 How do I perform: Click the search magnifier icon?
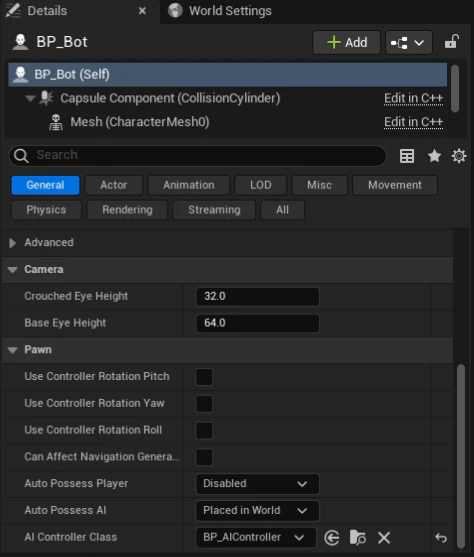pos(21,156)
